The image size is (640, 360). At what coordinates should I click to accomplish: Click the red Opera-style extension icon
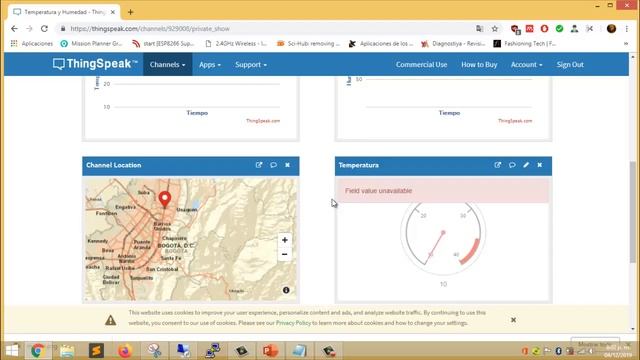pyautogui.click(x=544, y=29)
